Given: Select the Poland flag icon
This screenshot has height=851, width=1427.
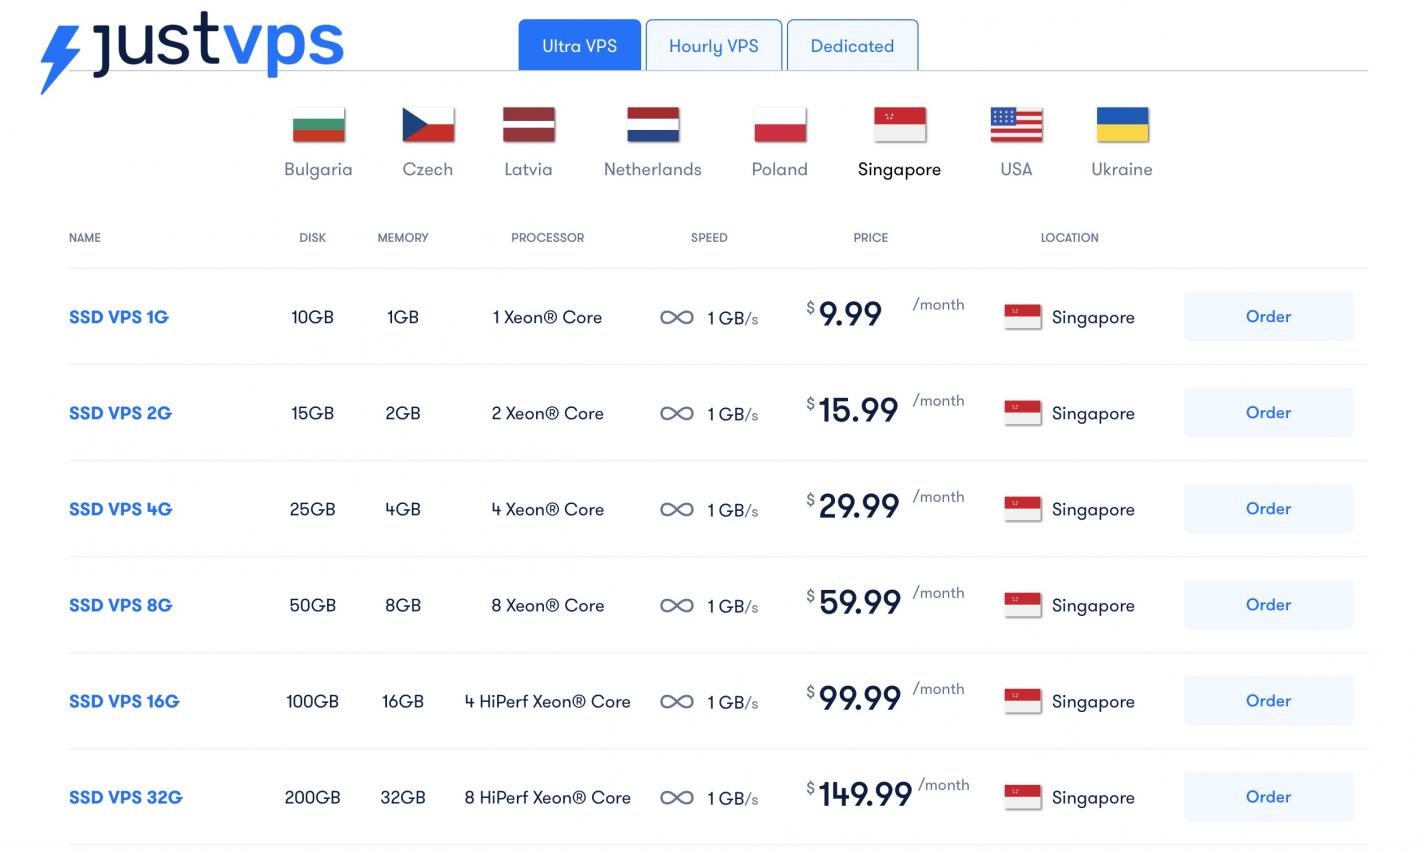Looking at the screenshot, I should 780,125.
